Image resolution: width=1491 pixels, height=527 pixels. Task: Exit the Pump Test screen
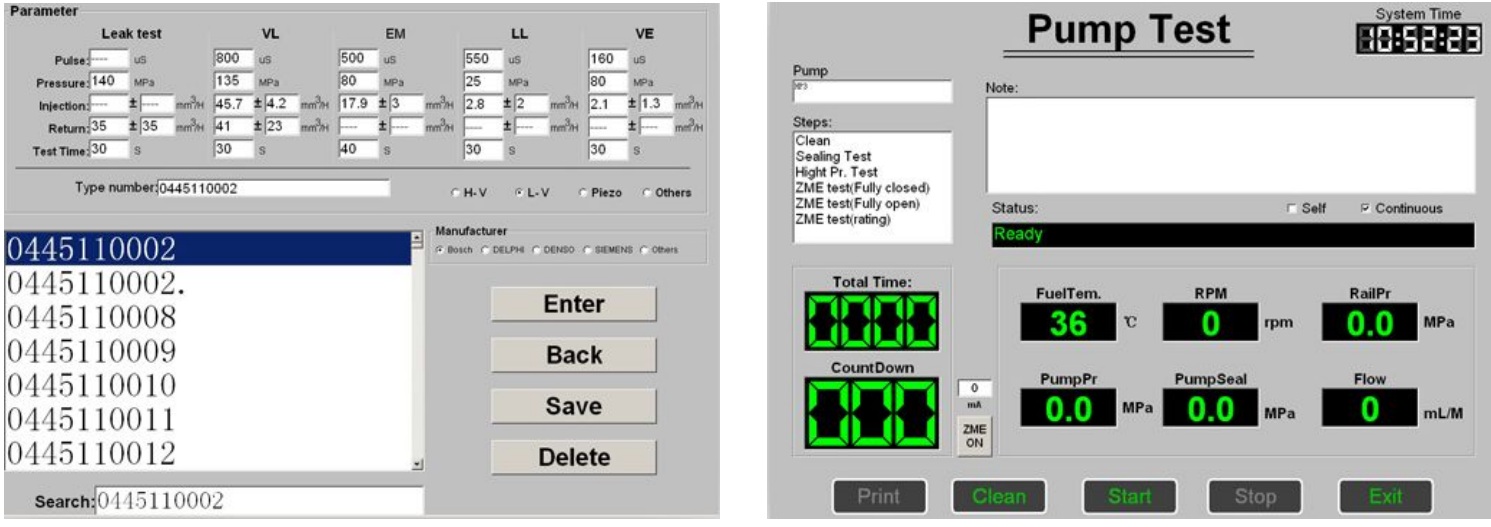click(x=1385, y=496)
